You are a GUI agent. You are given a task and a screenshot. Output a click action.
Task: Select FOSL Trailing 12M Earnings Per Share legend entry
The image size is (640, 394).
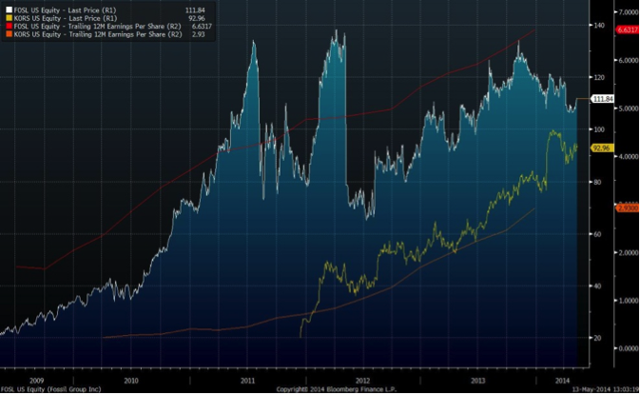coord(98,27)
